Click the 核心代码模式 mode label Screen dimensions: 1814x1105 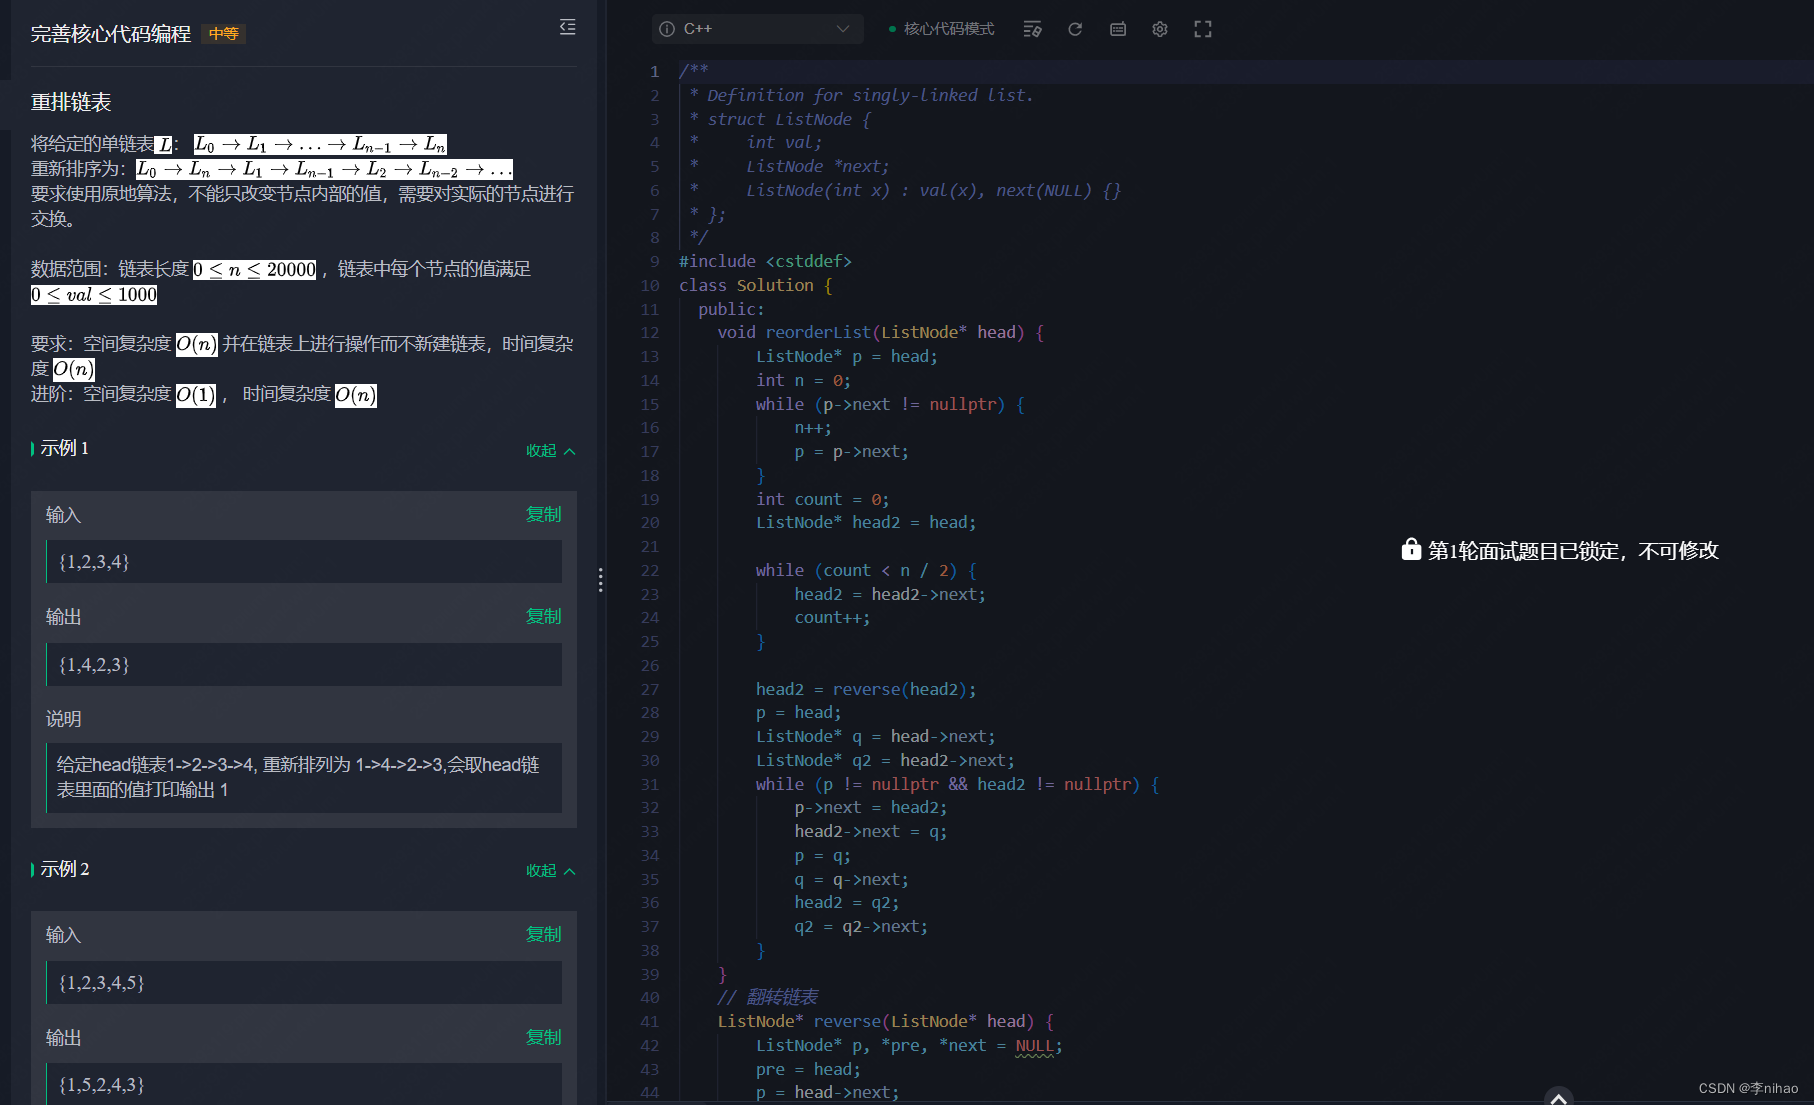point(949,29)
